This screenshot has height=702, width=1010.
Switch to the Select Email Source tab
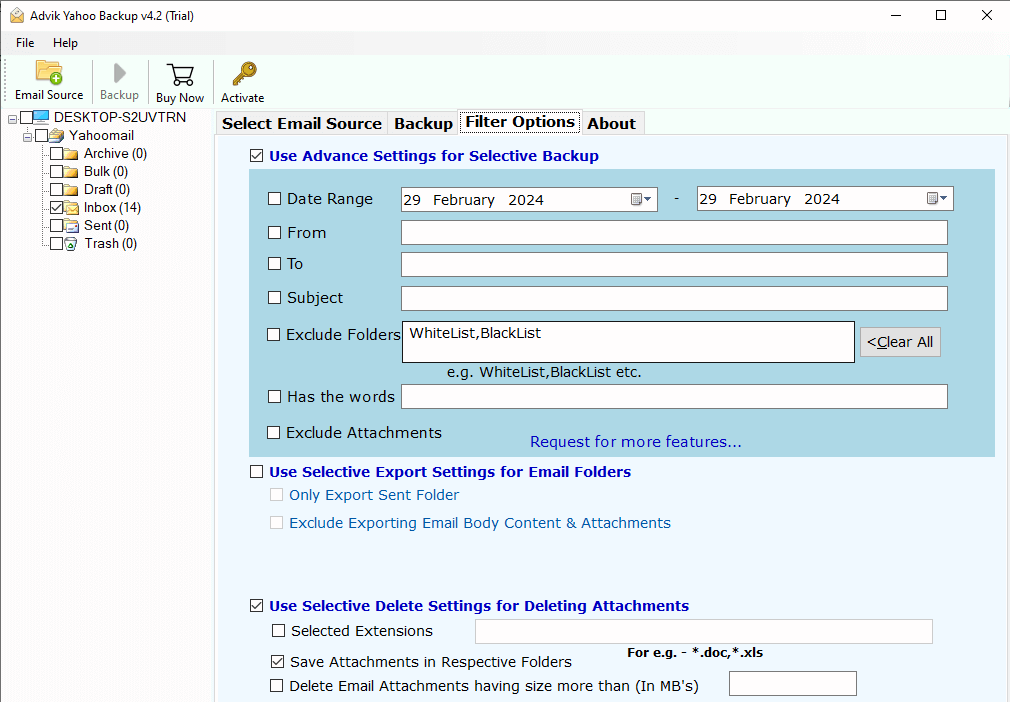tap(301, 124)
